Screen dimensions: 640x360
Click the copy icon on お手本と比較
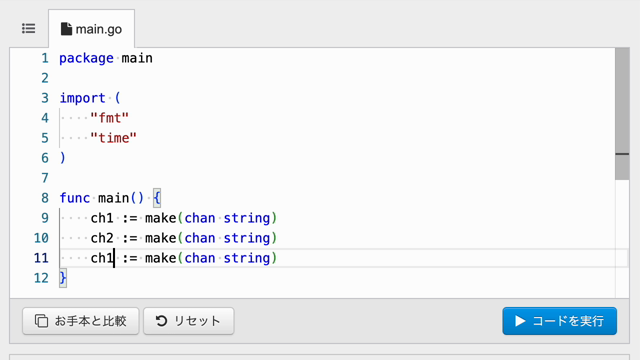click(x=41, y=321)
